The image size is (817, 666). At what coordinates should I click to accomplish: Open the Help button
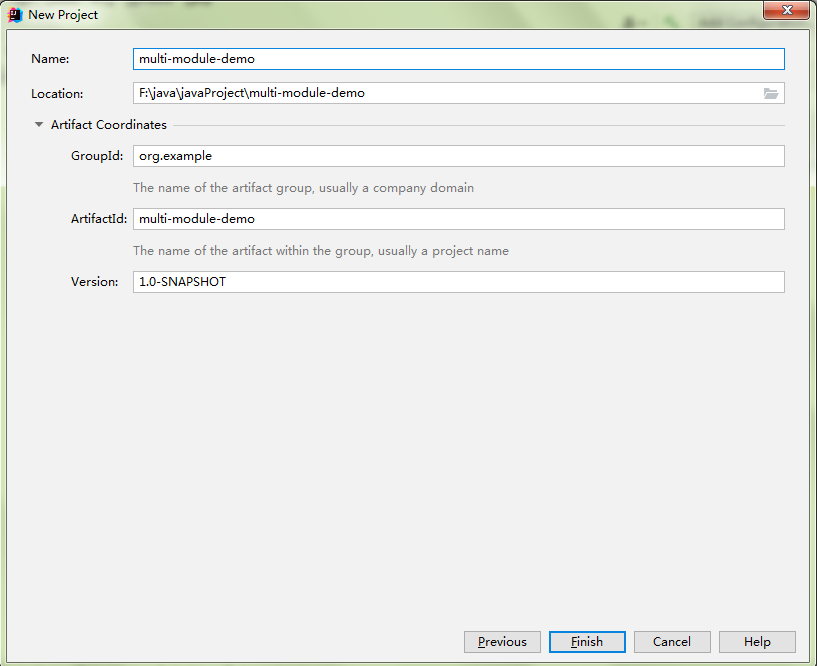tap(757, 642)
